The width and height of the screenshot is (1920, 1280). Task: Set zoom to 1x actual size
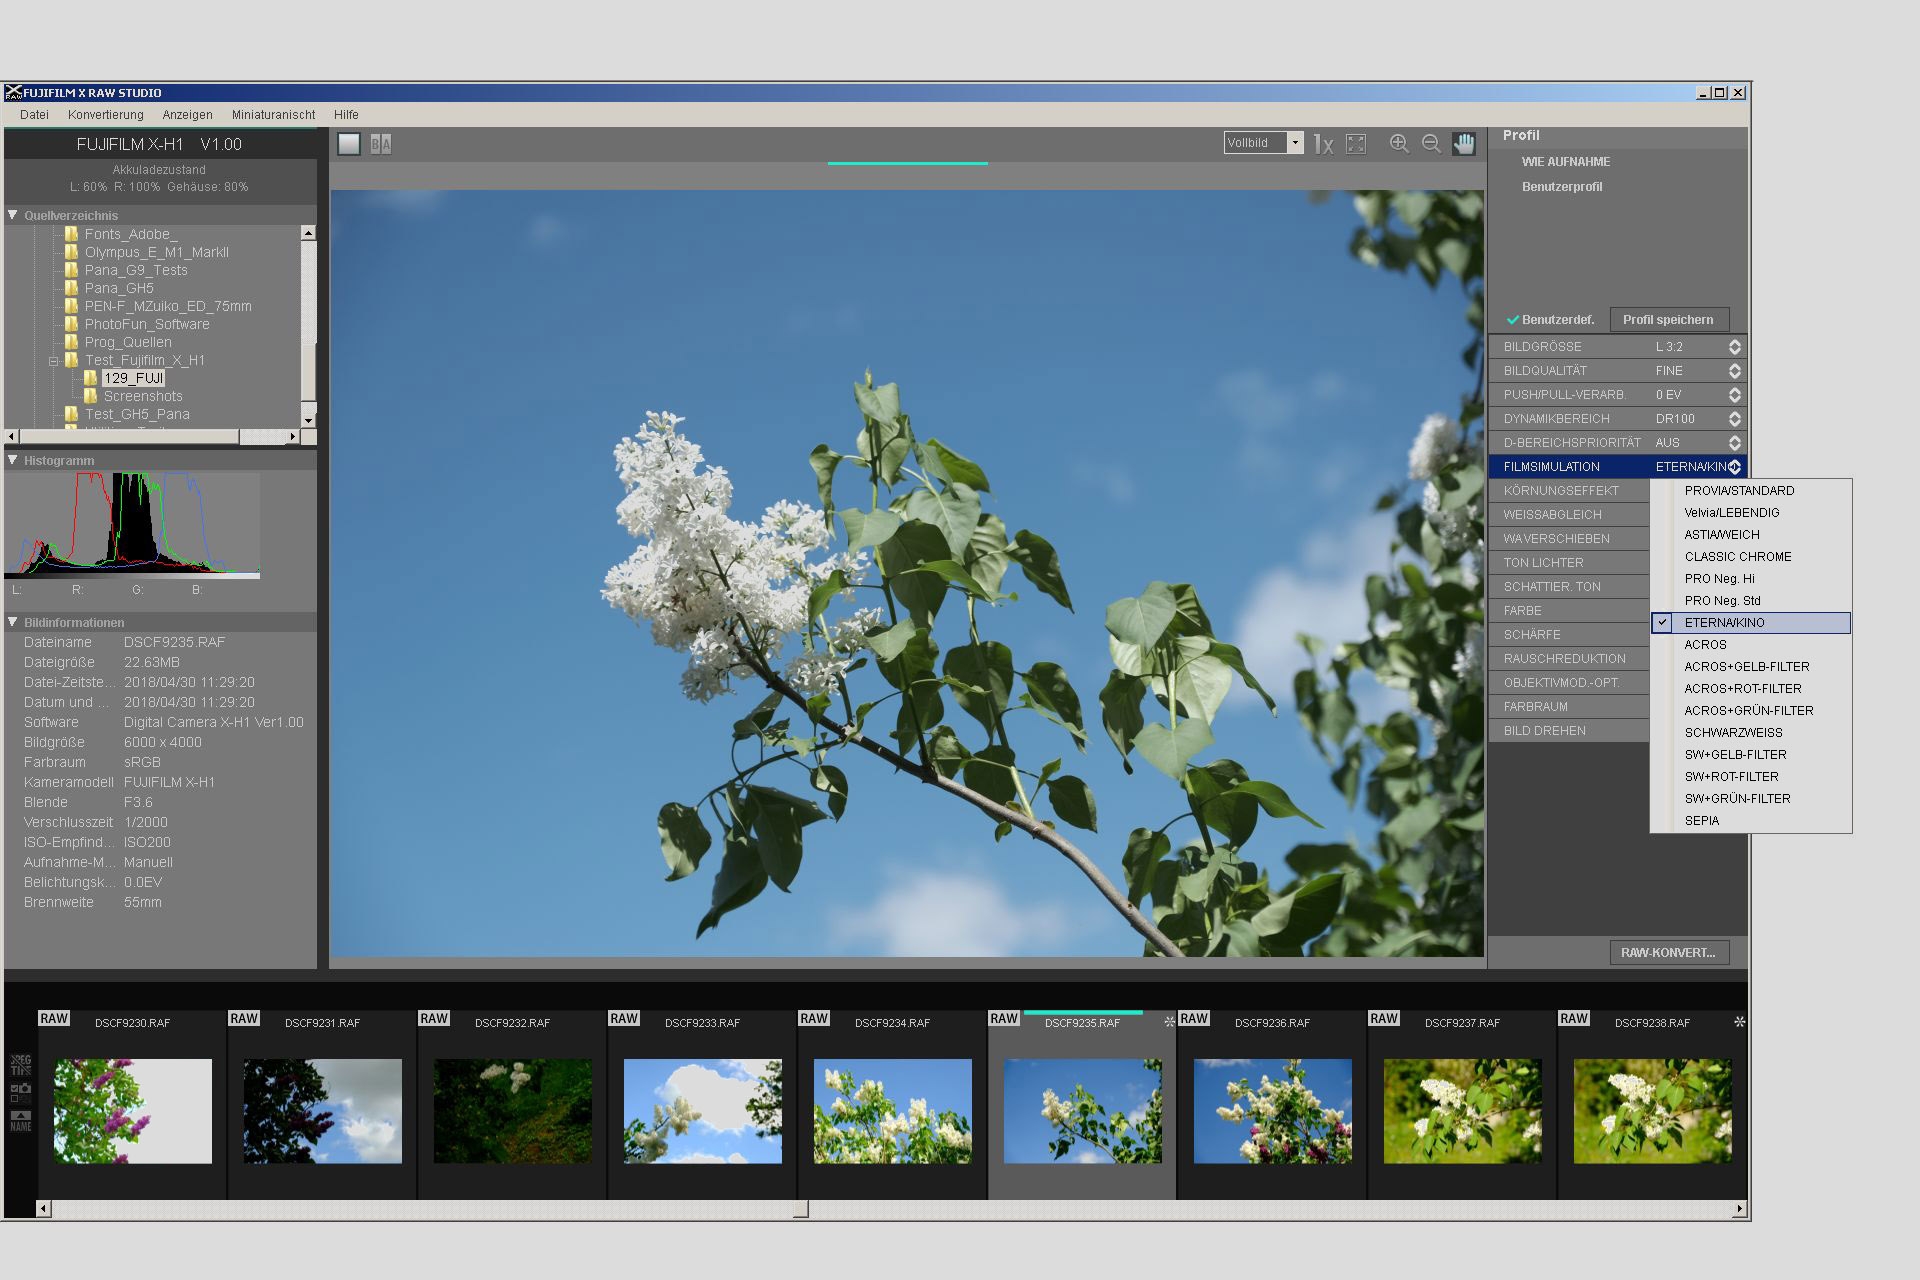[x=1323, y=145]
